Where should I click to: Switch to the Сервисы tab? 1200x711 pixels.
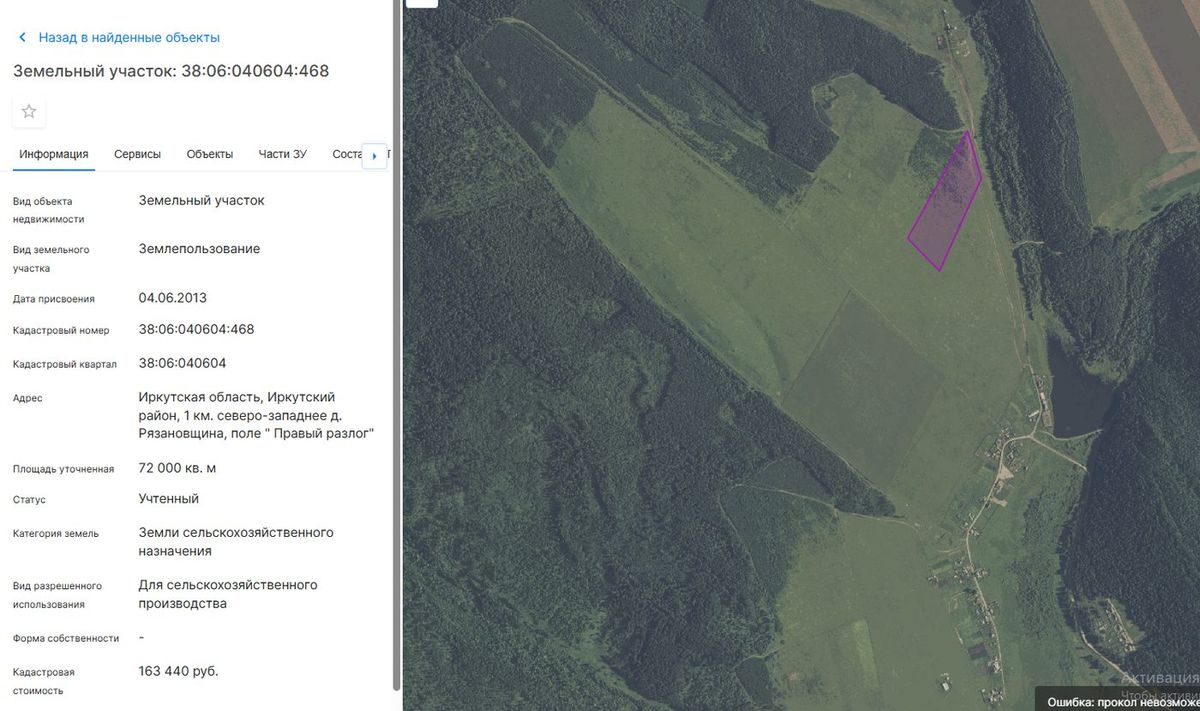(138, 154)
